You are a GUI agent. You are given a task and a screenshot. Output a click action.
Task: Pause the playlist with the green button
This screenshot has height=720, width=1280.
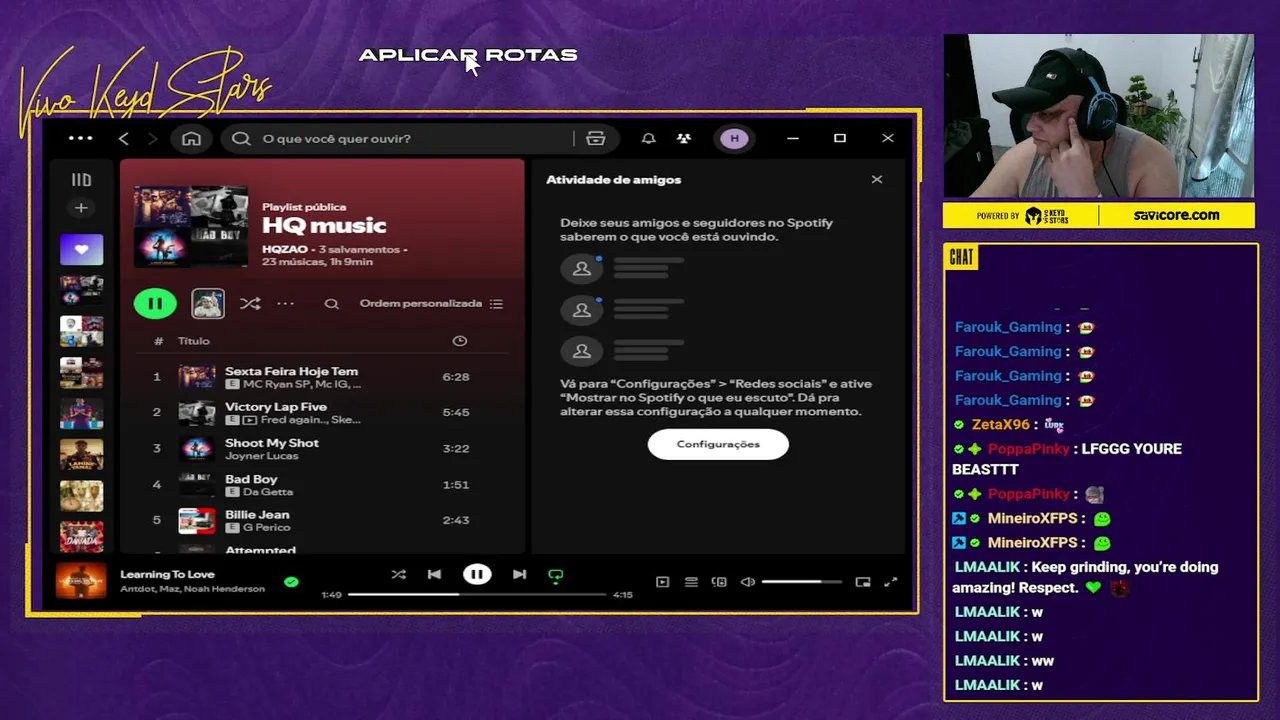tap(155, 304)
